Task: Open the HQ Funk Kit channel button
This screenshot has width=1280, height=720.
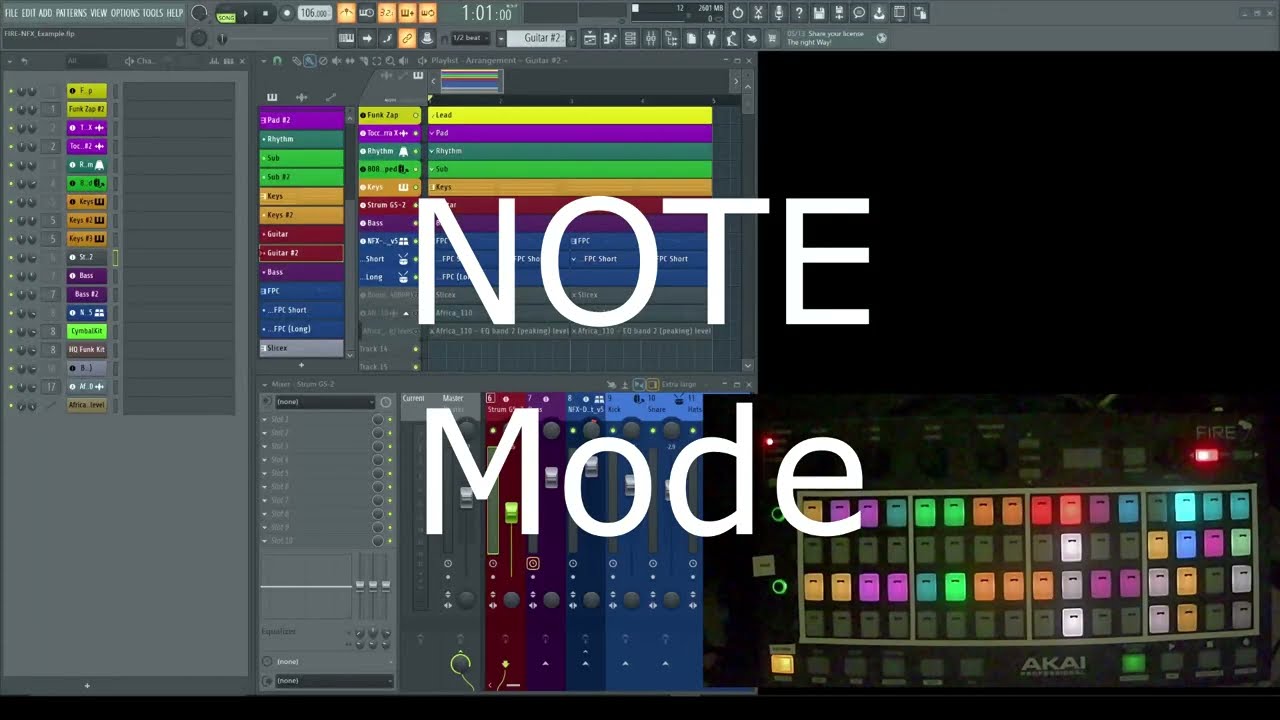Action: tap(86, 350)
